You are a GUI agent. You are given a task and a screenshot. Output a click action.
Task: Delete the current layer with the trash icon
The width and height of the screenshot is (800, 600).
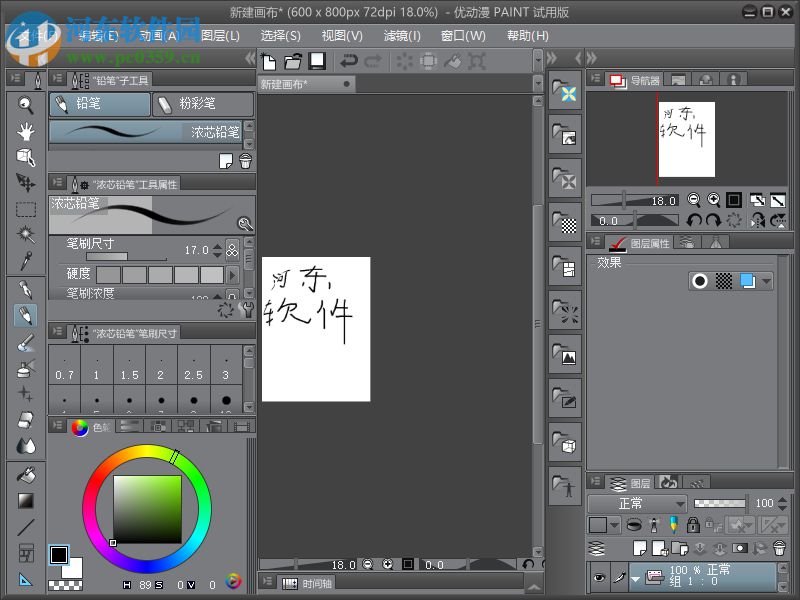click(780, 548)
